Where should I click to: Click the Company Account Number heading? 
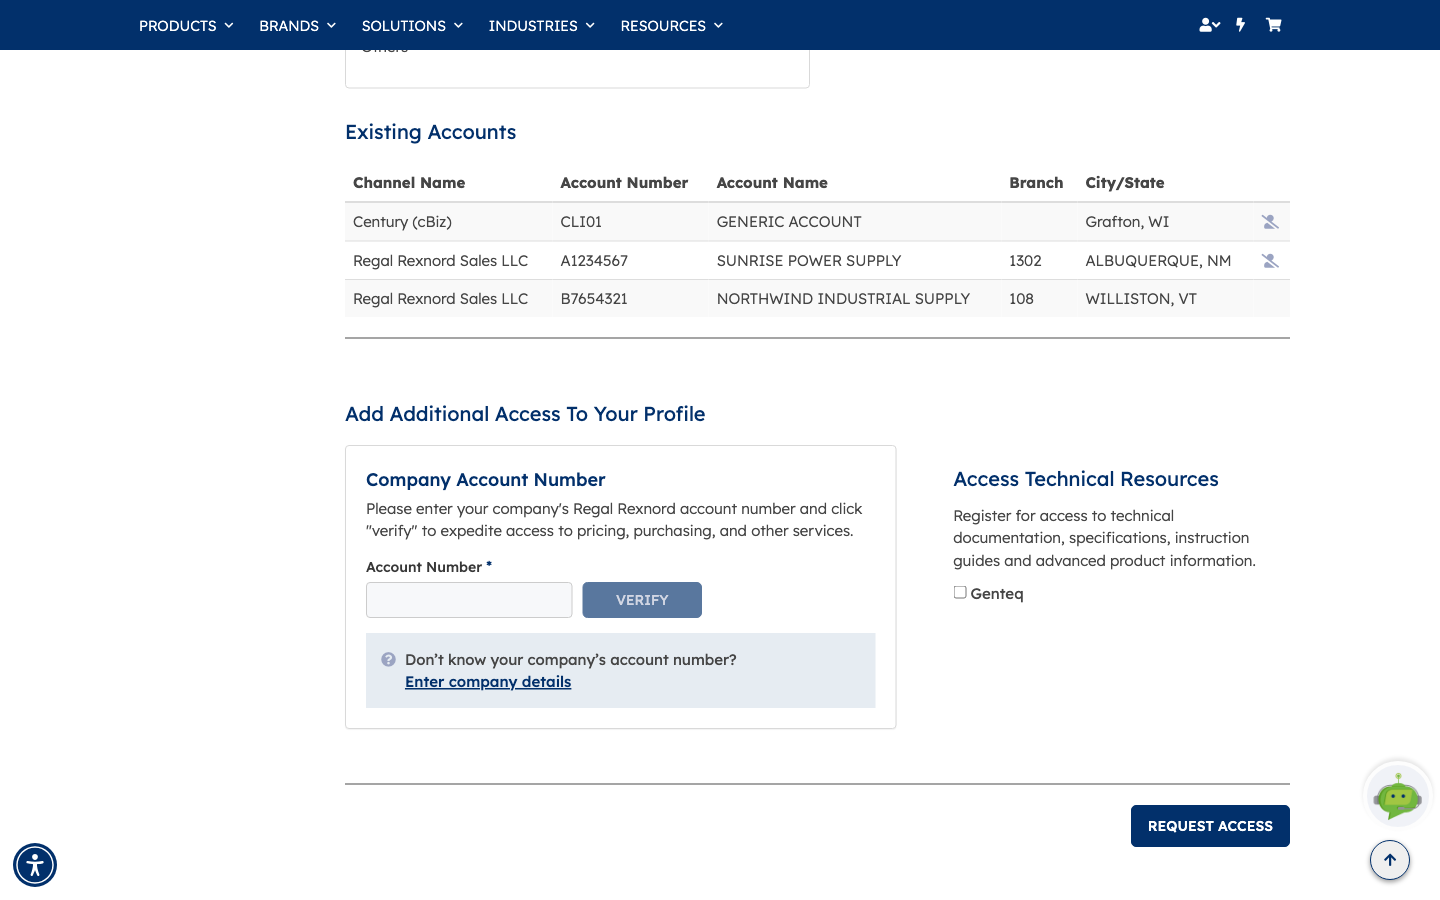(x=486, y=480)
